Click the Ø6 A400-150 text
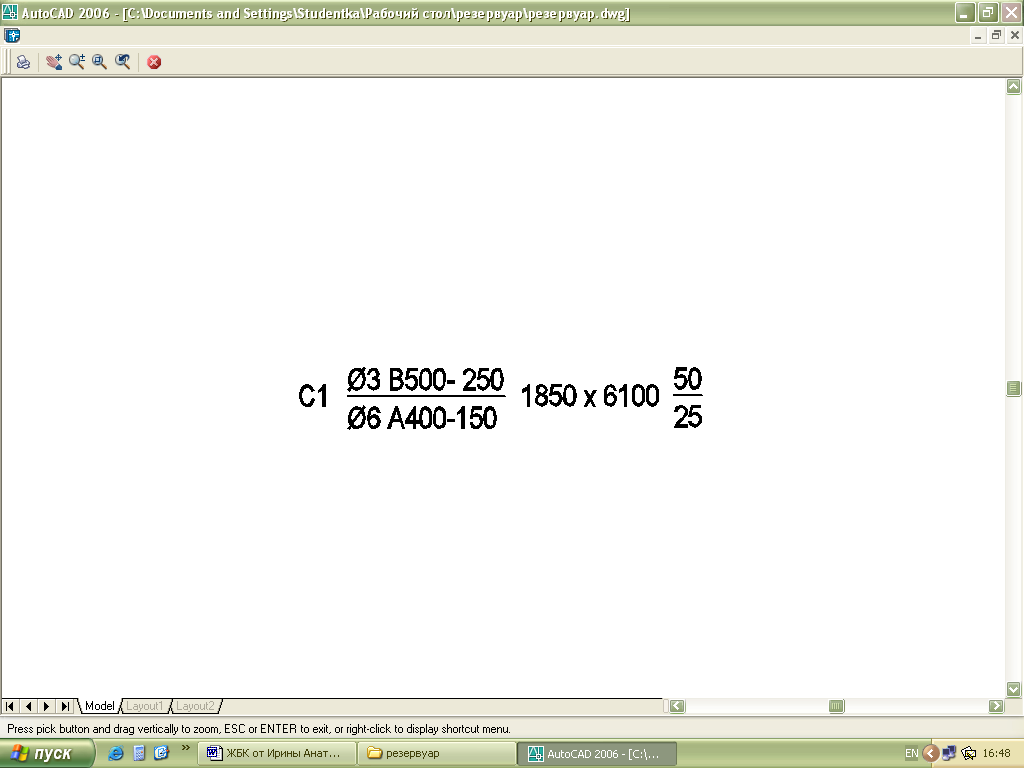1024x768 pixels. coord(422,418)
